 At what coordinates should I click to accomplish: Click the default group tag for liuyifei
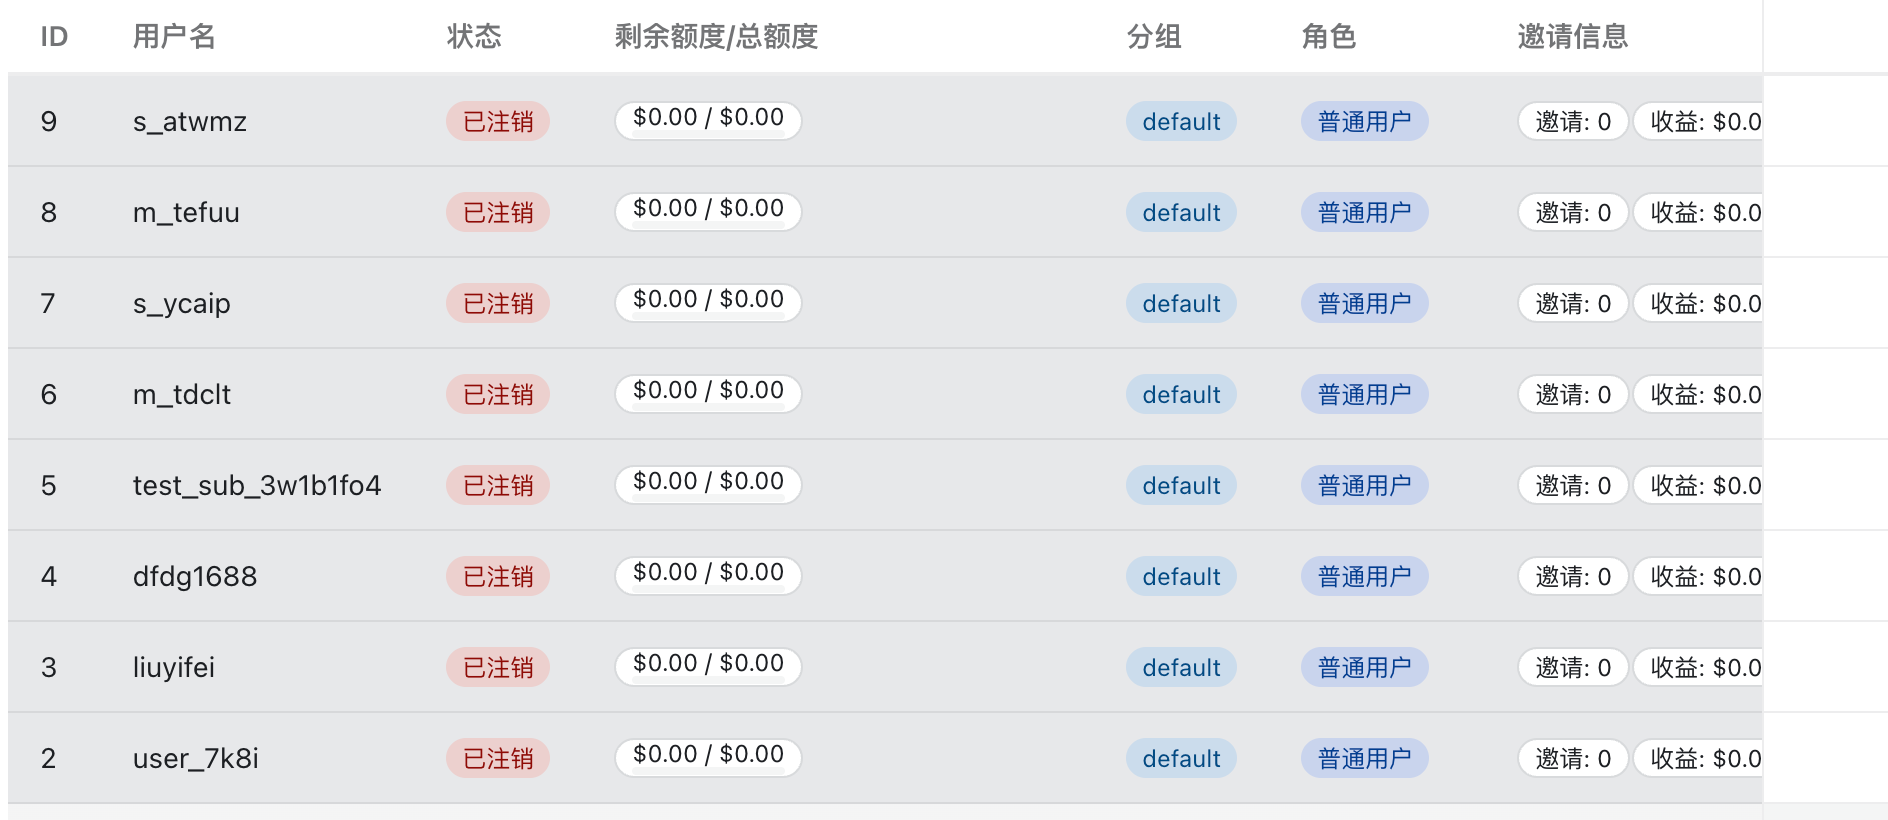click(x=1181, y=668)
